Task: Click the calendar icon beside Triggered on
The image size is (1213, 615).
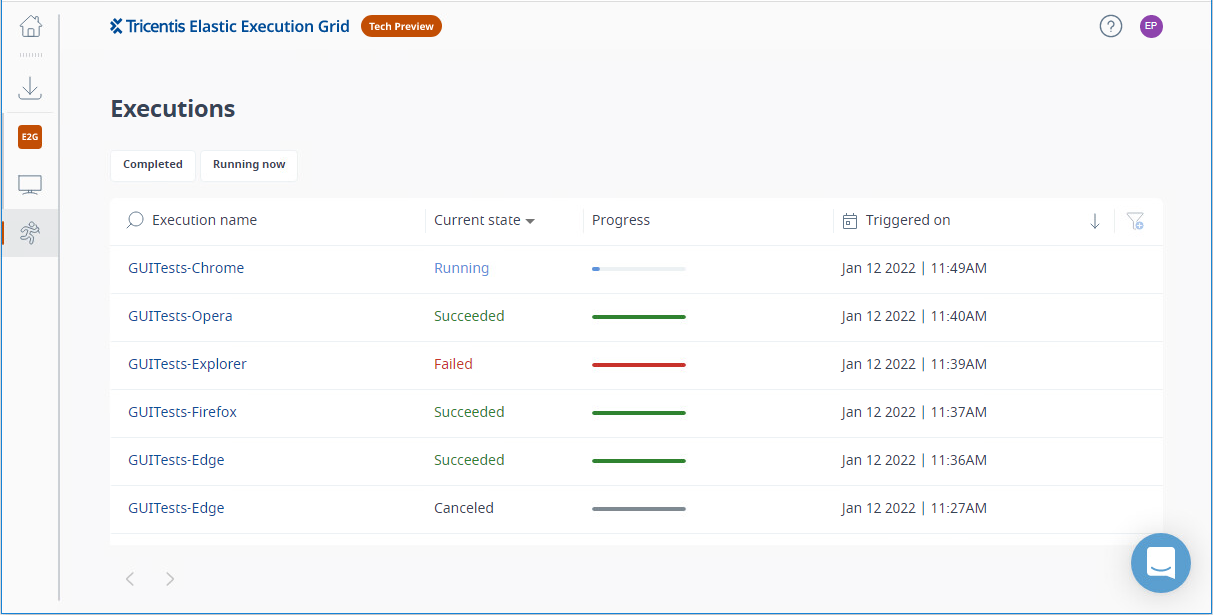Action: pos(850,221)
